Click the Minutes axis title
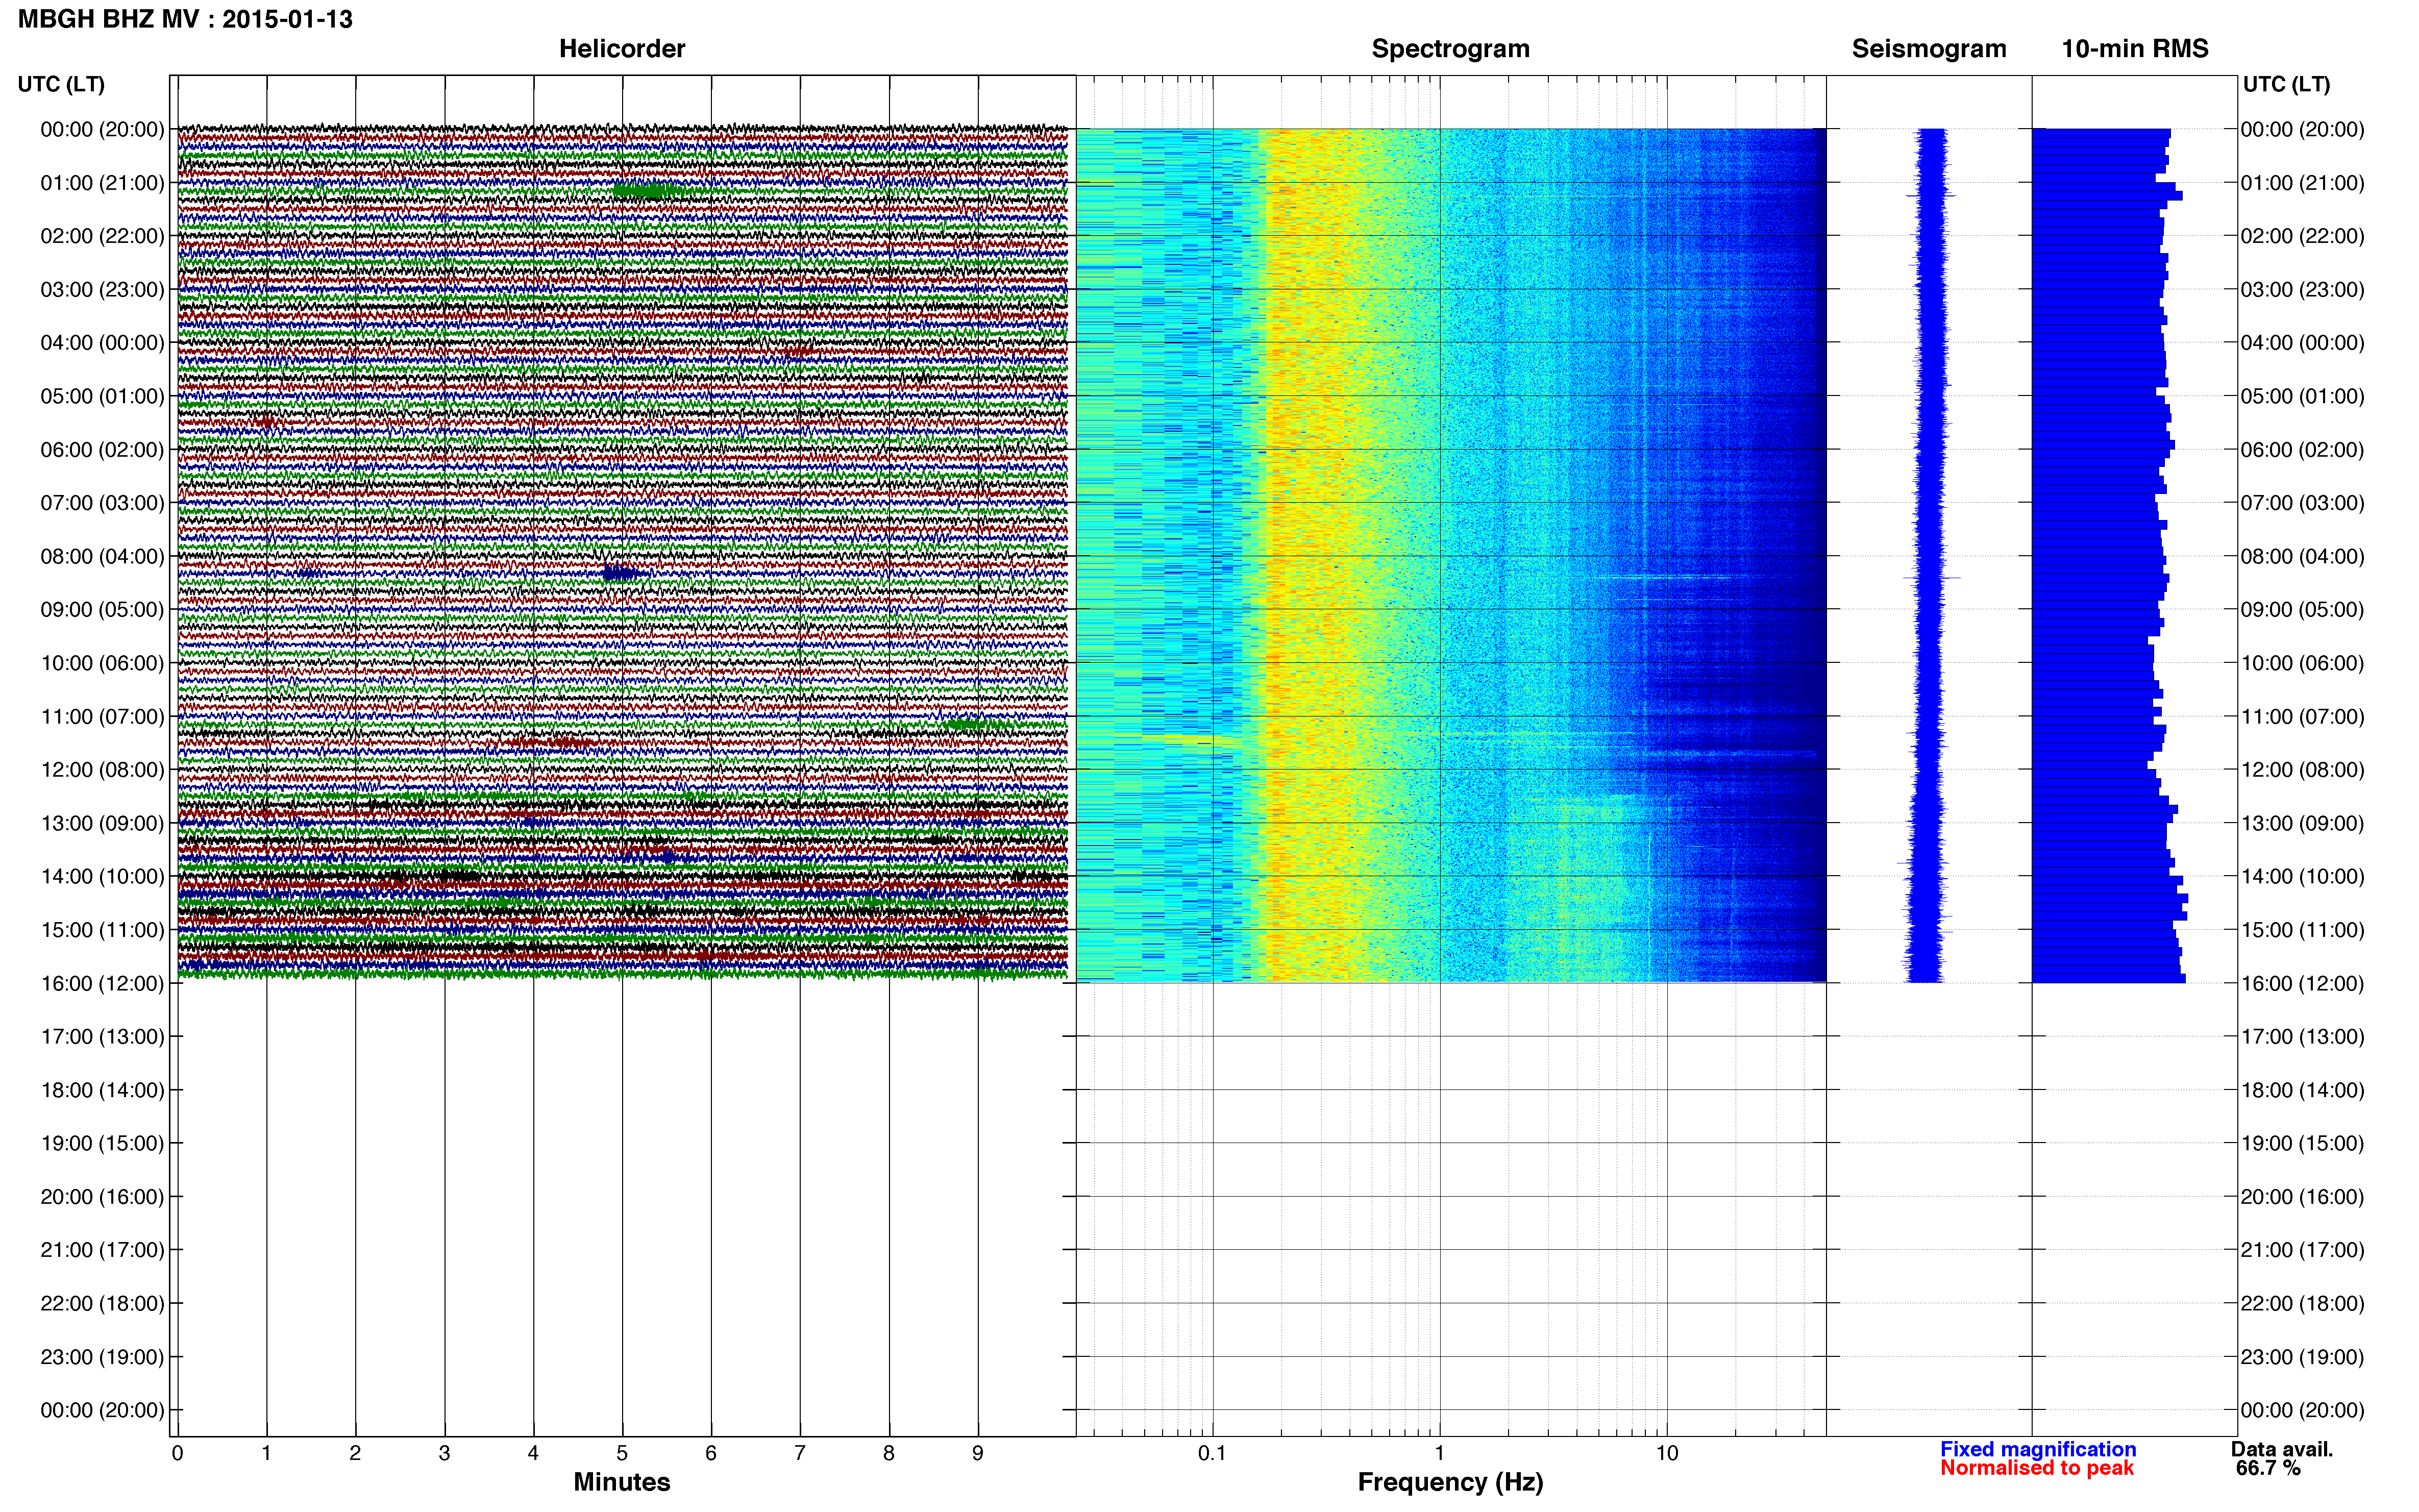The width and height of the screenshot is (2419, 1512). click(x=622, y=1482)
